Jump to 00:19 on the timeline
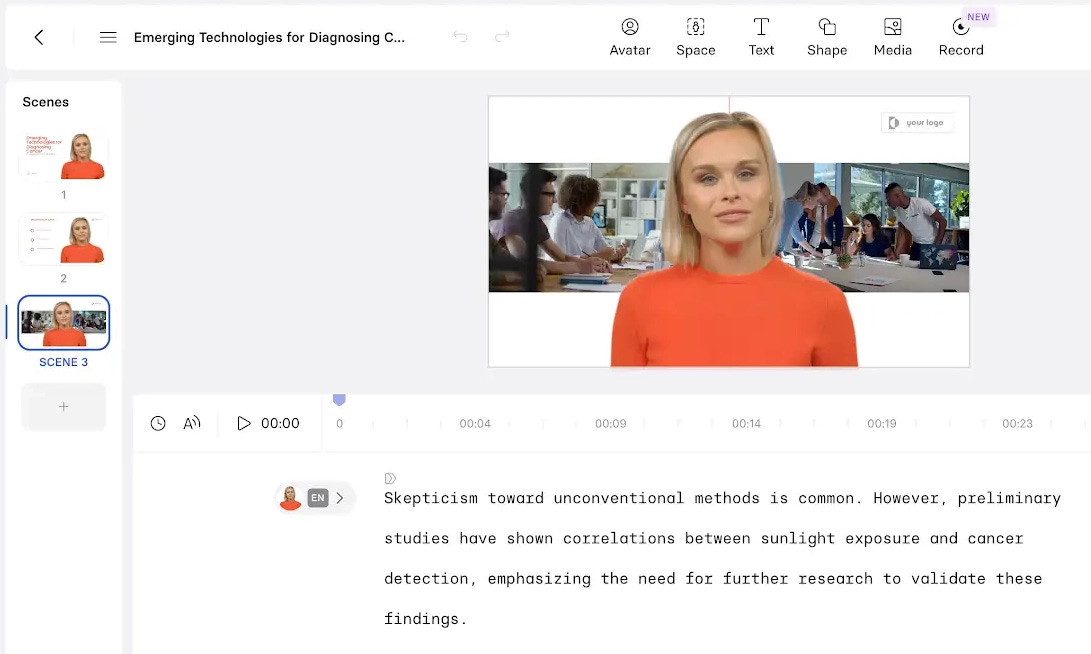The image size is (1091, 654). click(882, 424)
